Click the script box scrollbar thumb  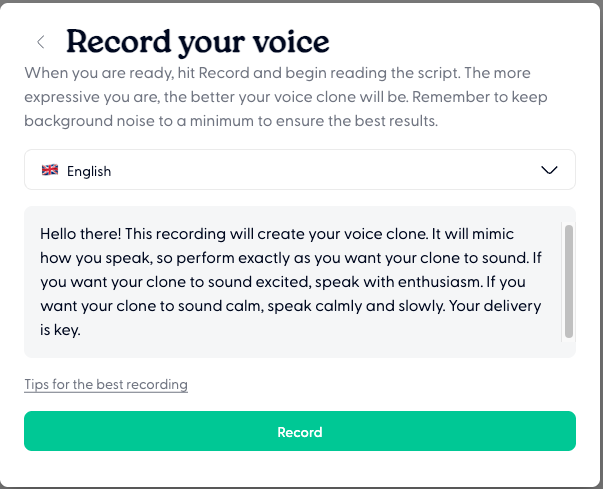(568, 280)
